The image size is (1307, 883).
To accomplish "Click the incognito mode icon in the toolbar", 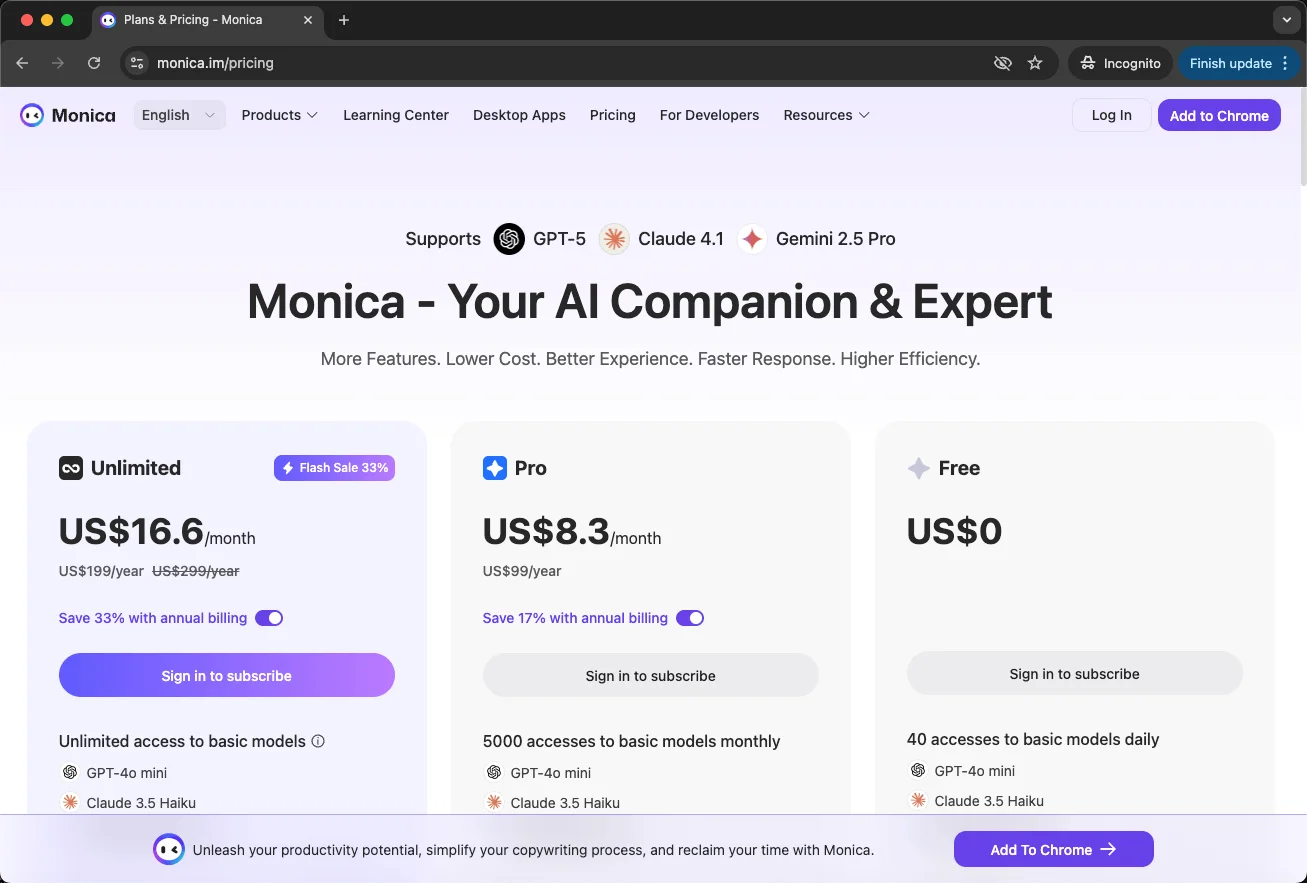I will coord(1087,62).
